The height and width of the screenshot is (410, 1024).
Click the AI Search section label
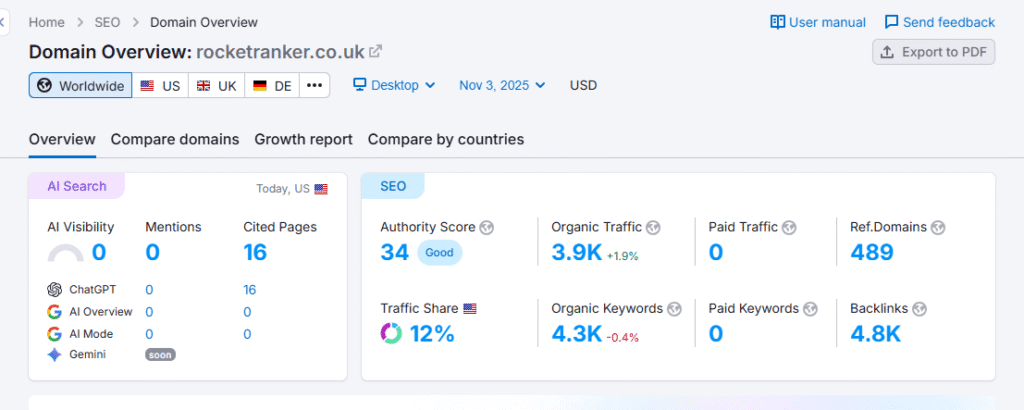tap(76, 186)
